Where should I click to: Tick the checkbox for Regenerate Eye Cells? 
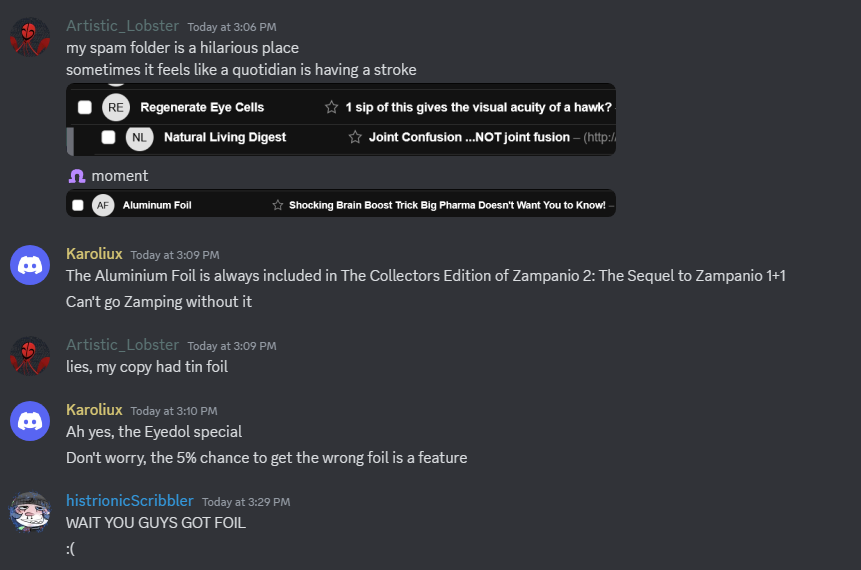point(85,107)
